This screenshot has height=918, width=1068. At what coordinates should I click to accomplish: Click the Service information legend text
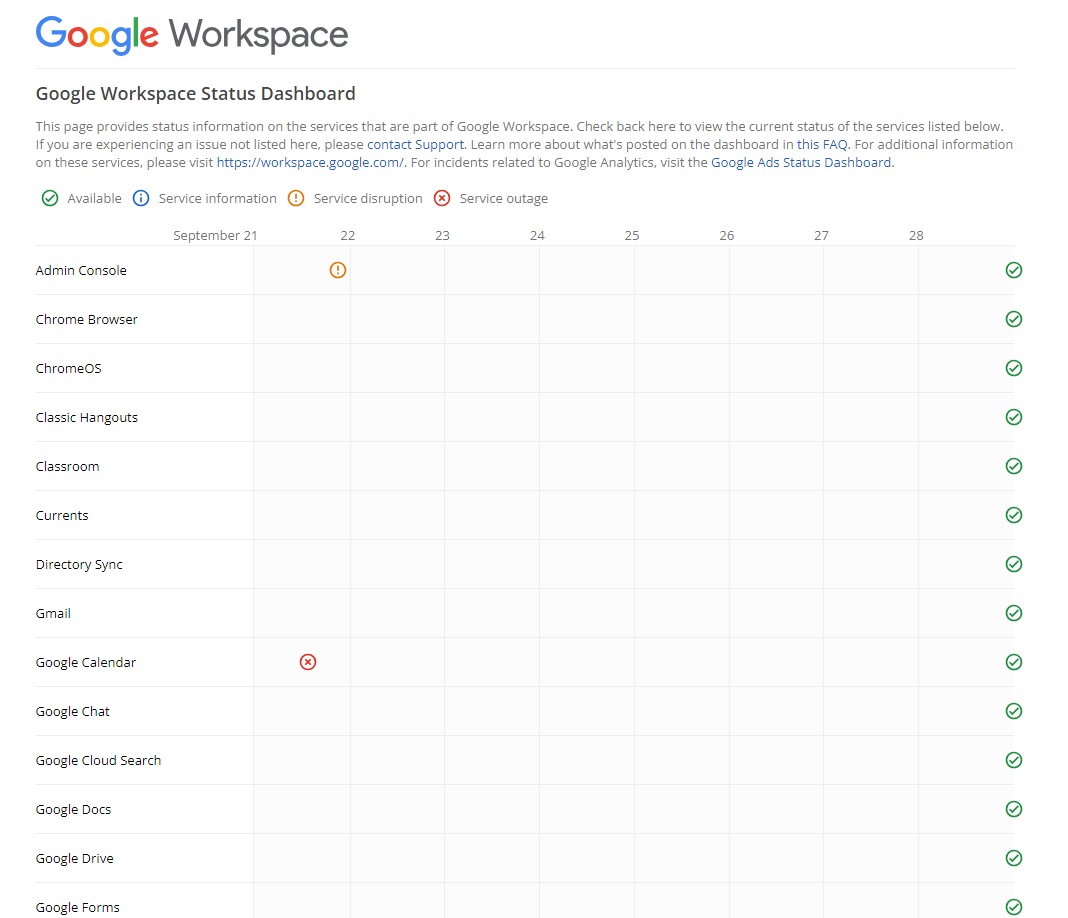pos(217,198)
